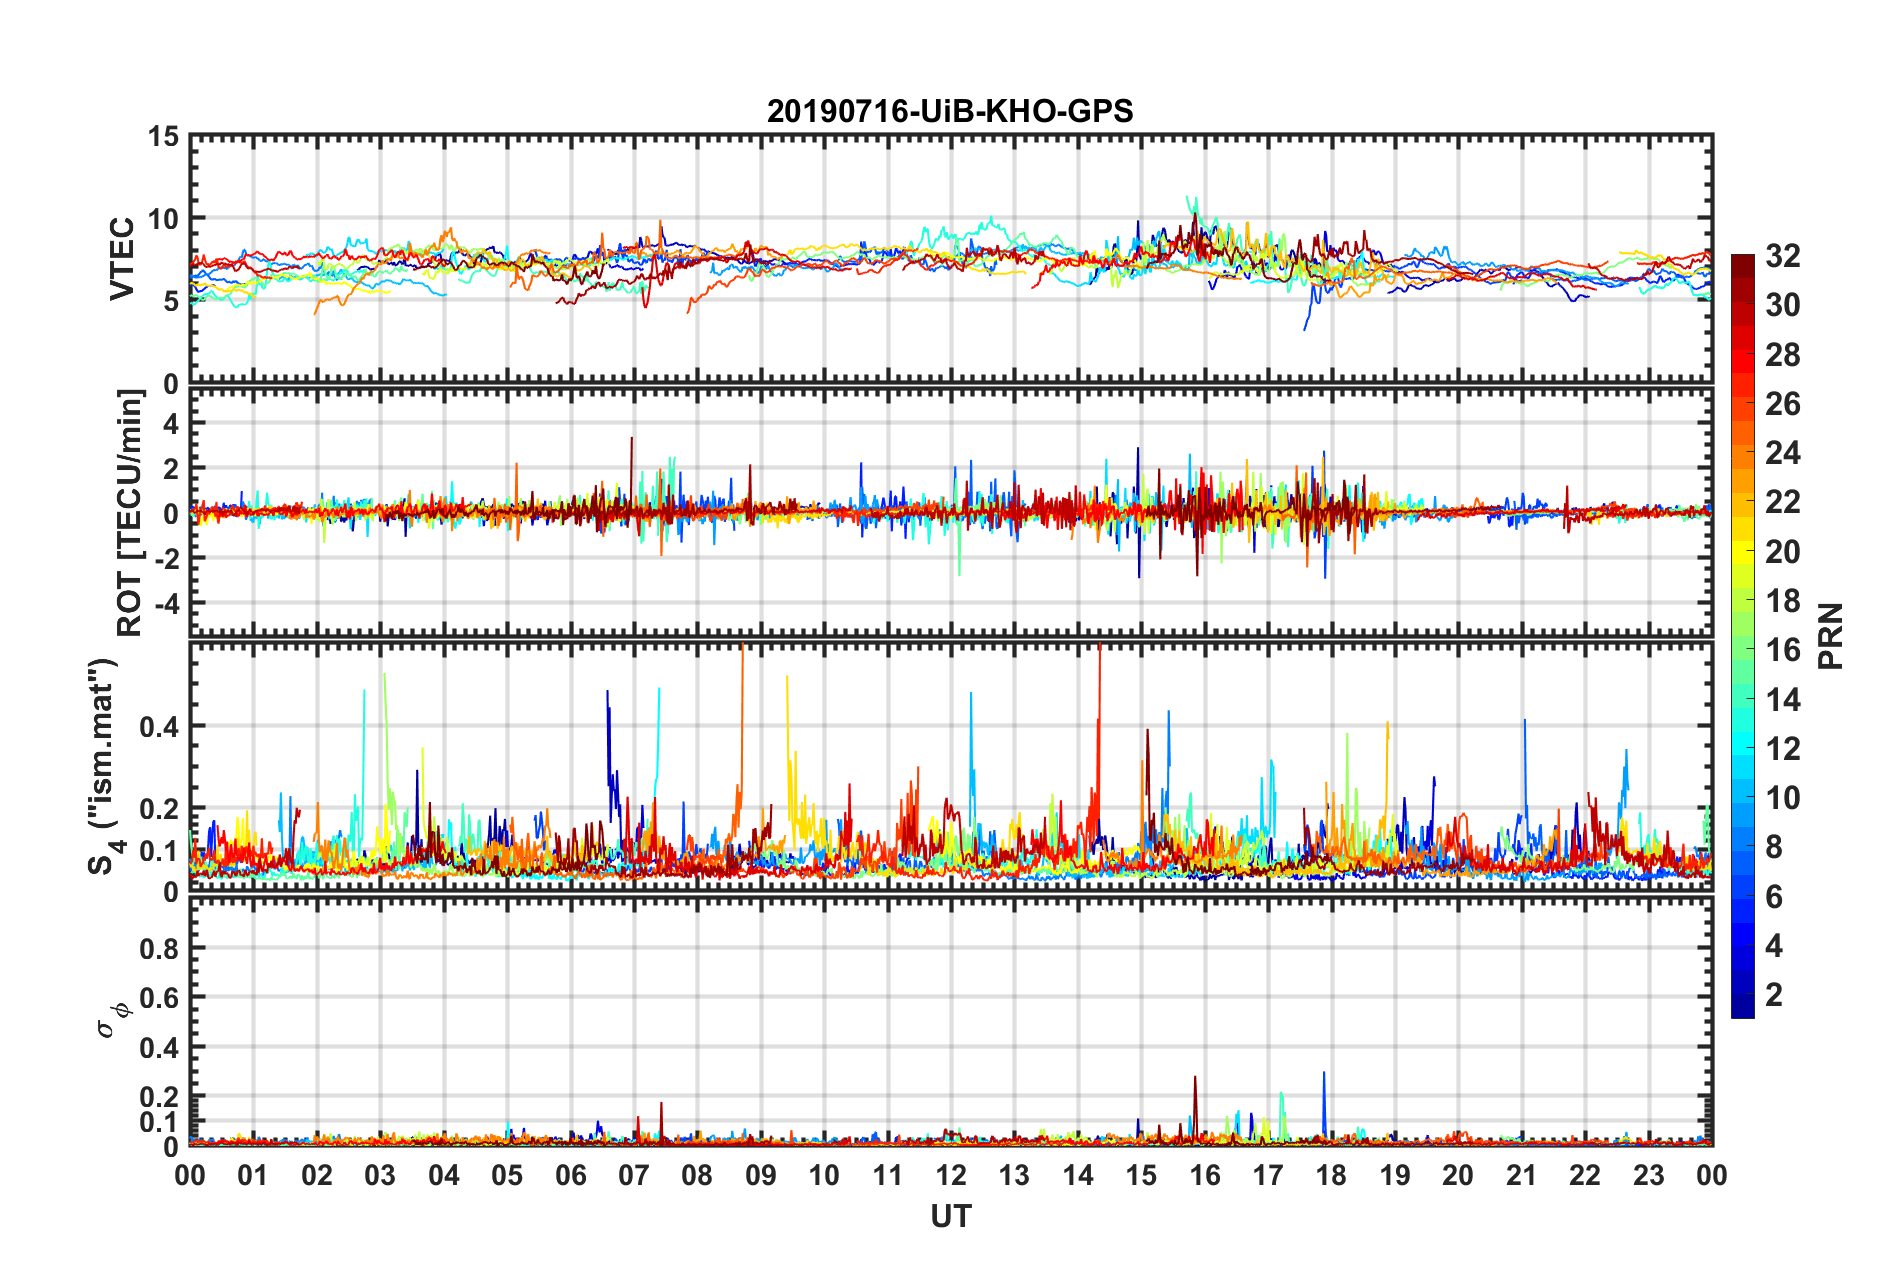Click the S4 axis tick 0.1
The height and width of the screenshot is (1272, 1902).
tap(160, 850)
